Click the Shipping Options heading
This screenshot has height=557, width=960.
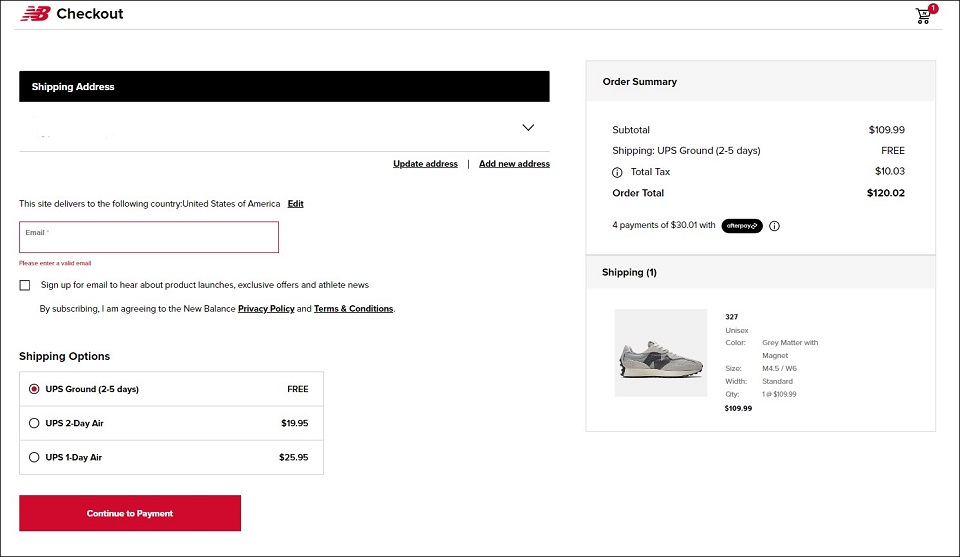pyautogui.click(x=64, y=356)
